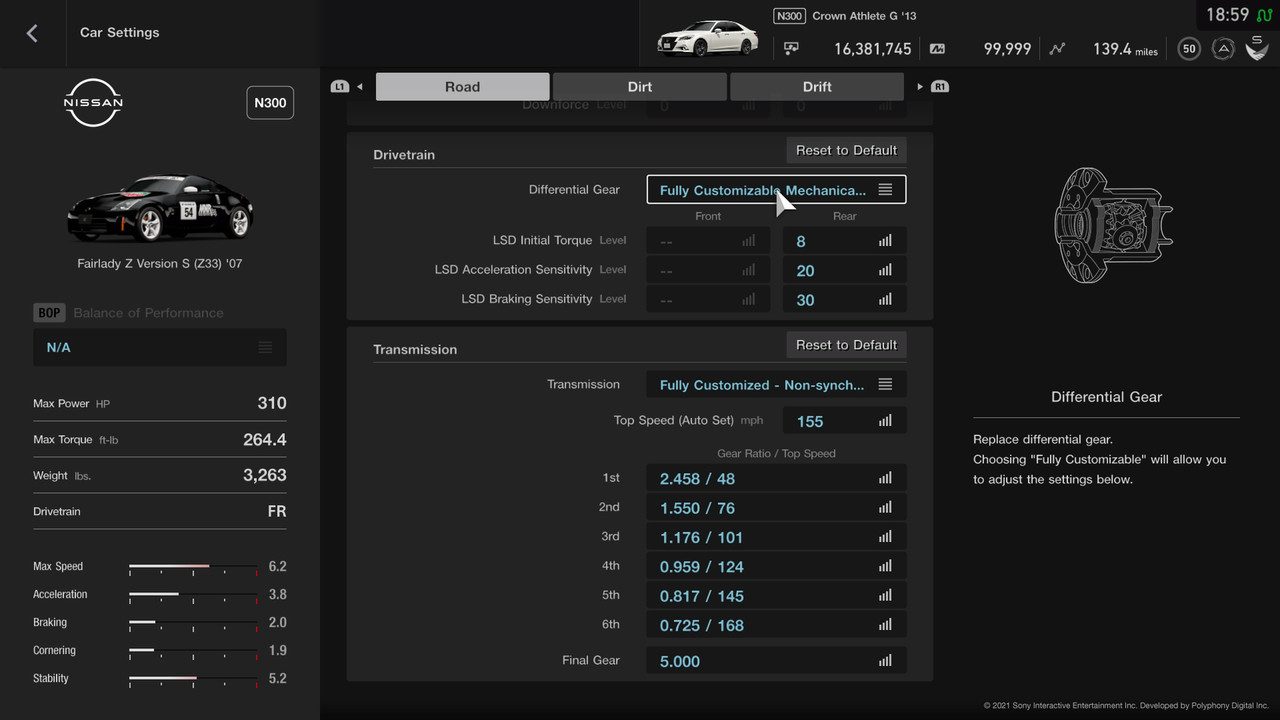1280x720 pixels.
Task: Adjust 3rd gear ratio 1.176
Action: tap(777, 537)
